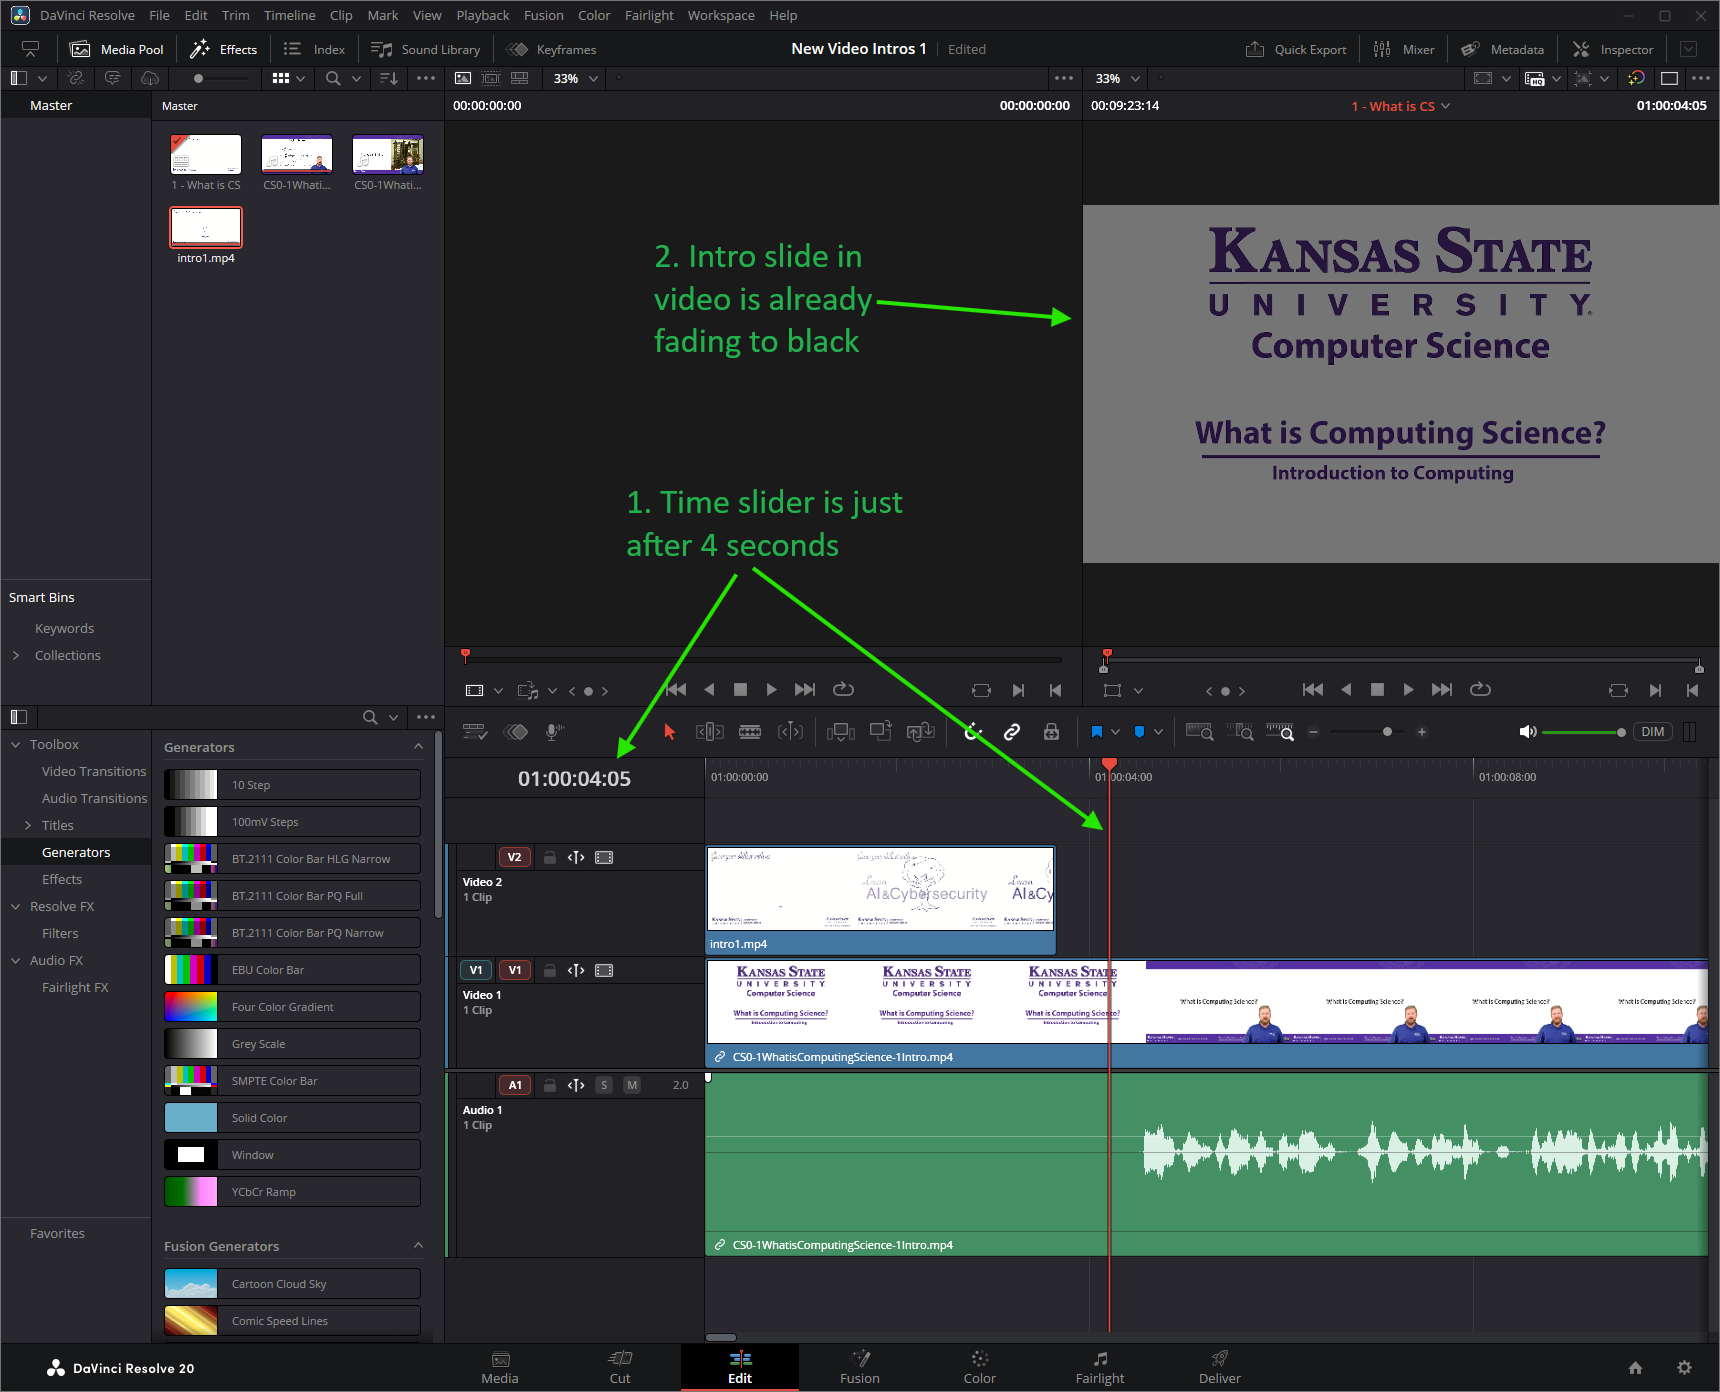1720x1392 pixels.
Task: Open the Workspace menu
Action: tap(721, 15)
